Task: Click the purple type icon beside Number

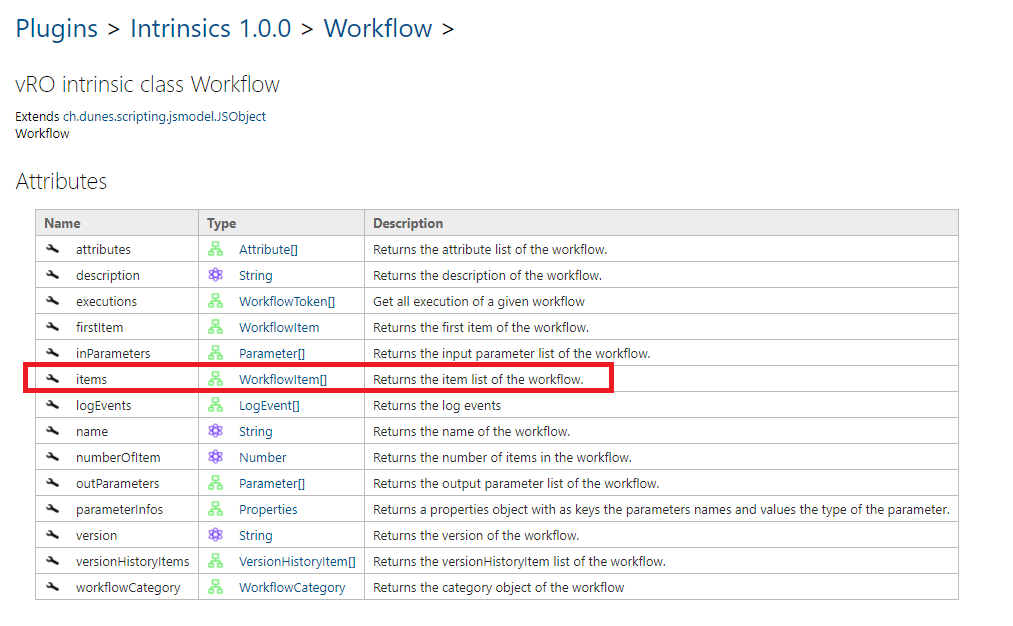Action: tap(215, 457)
